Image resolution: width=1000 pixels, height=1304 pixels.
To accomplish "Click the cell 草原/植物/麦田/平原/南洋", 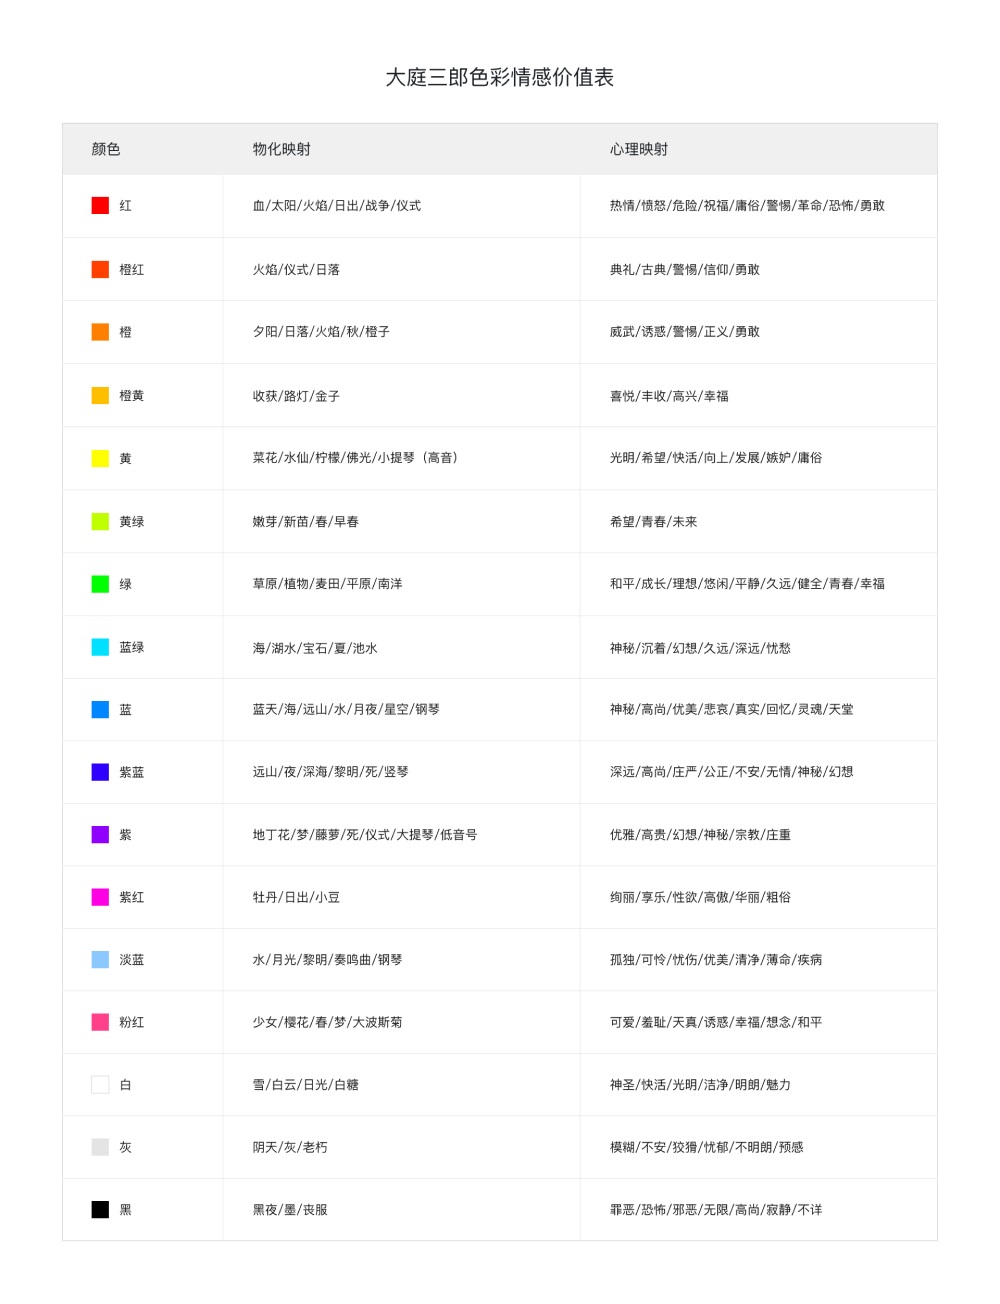I will pyautogui.click(x=401, y=584).
